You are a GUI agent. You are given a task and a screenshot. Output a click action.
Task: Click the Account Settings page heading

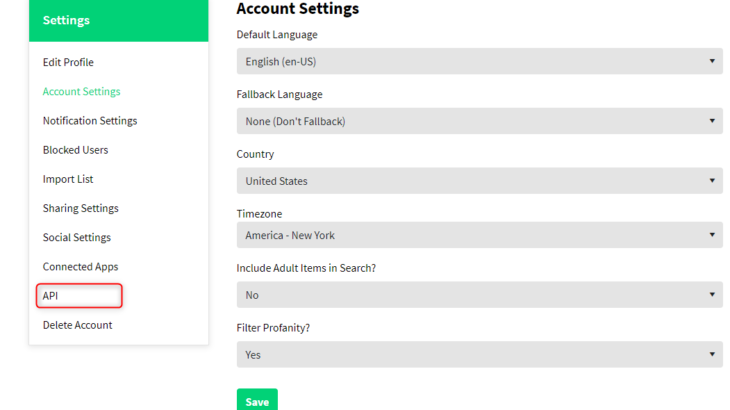(297, 9)
